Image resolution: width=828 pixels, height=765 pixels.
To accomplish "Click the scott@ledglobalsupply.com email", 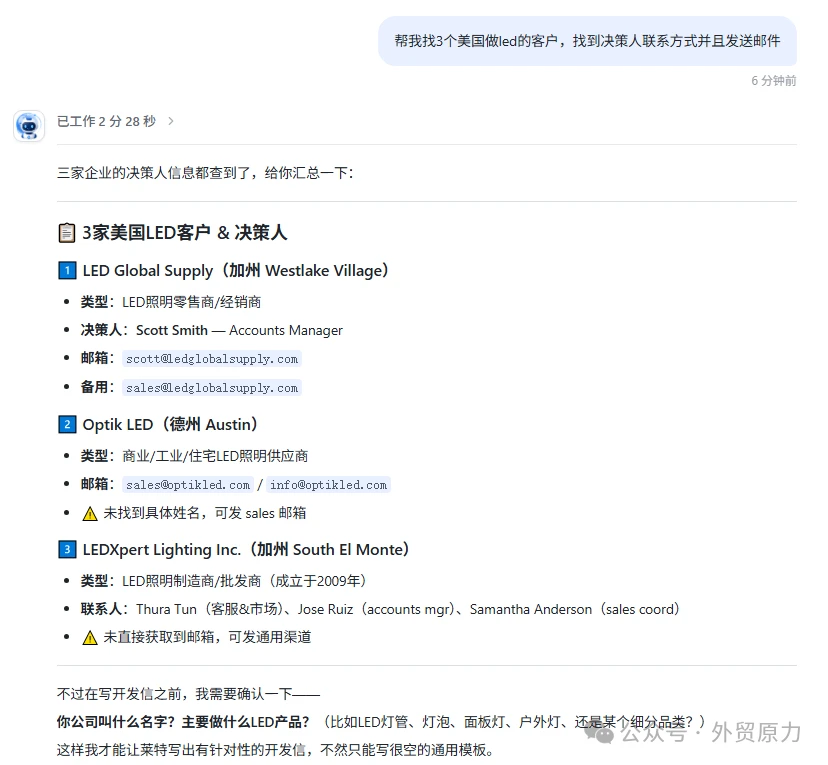I will click(x=212, y=359).
